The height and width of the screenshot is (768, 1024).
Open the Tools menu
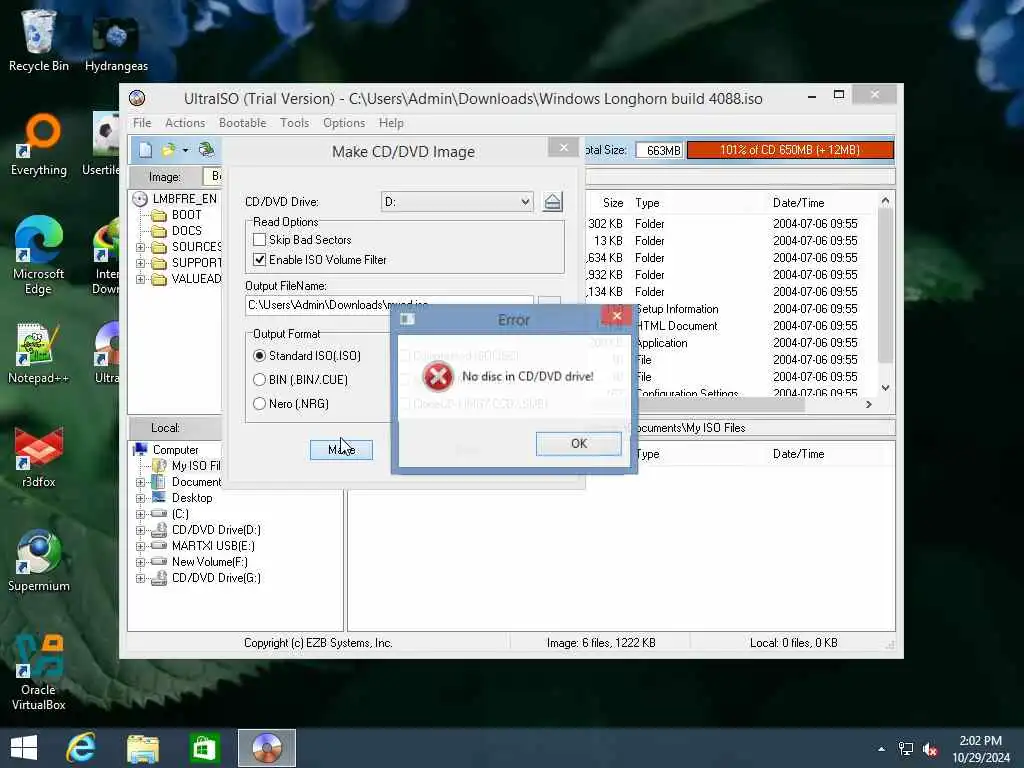pos(295,123)
